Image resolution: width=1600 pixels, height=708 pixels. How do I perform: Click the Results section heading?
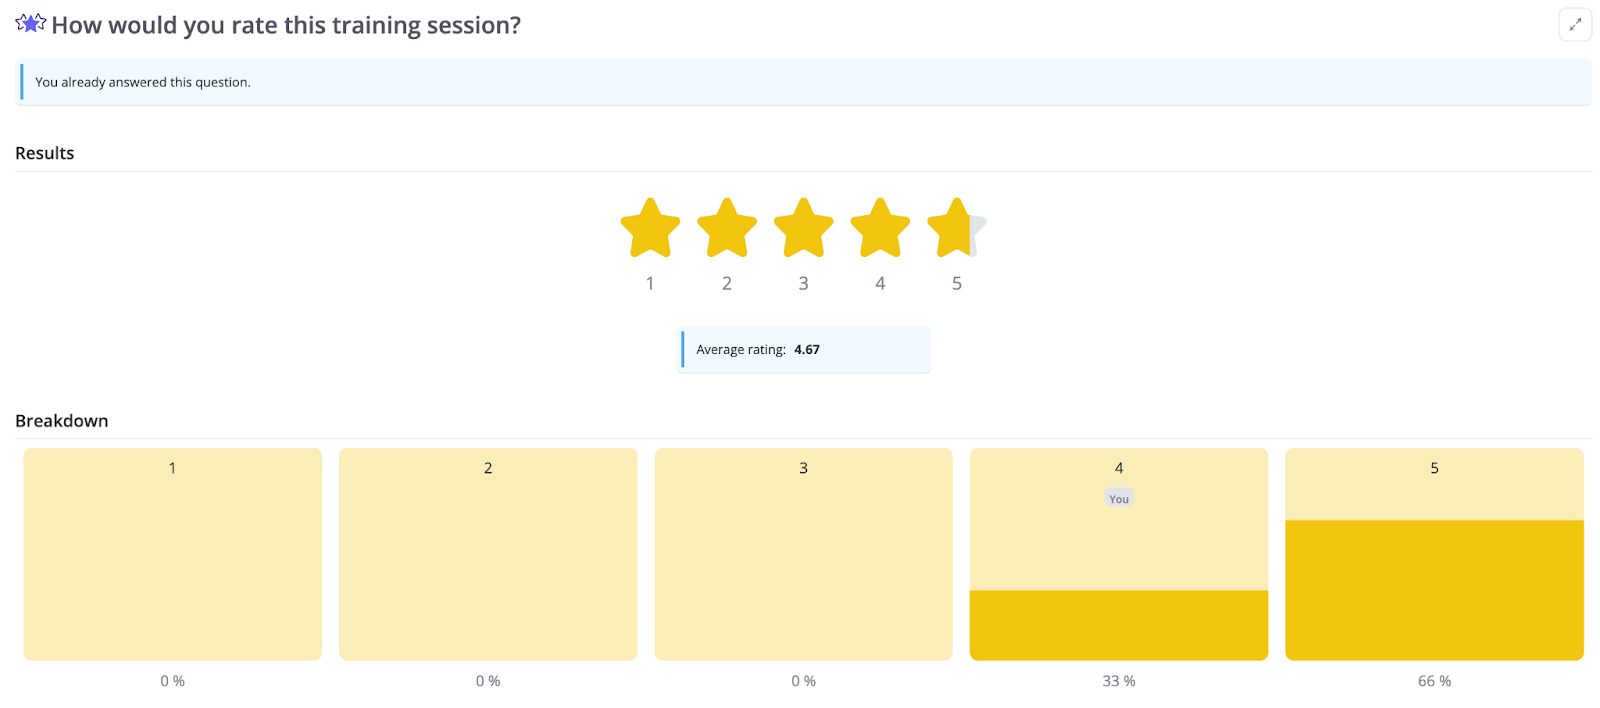45,153
